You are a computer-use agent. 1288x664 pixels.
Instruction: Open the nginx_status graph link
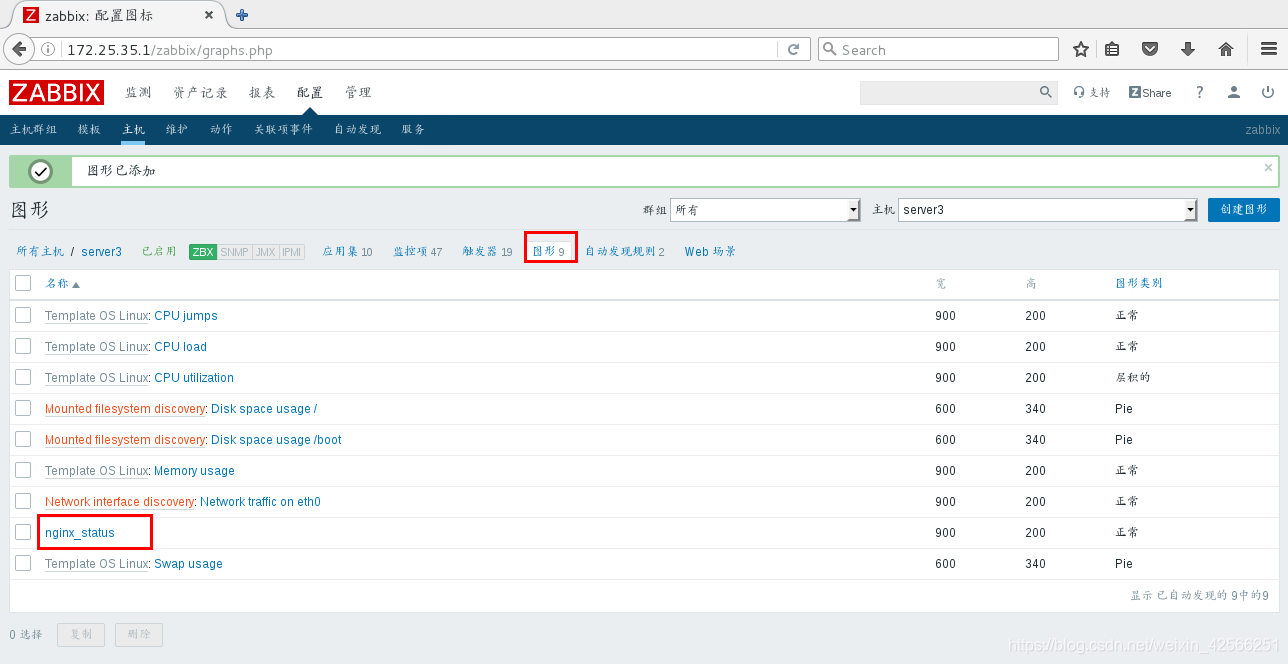80,533
